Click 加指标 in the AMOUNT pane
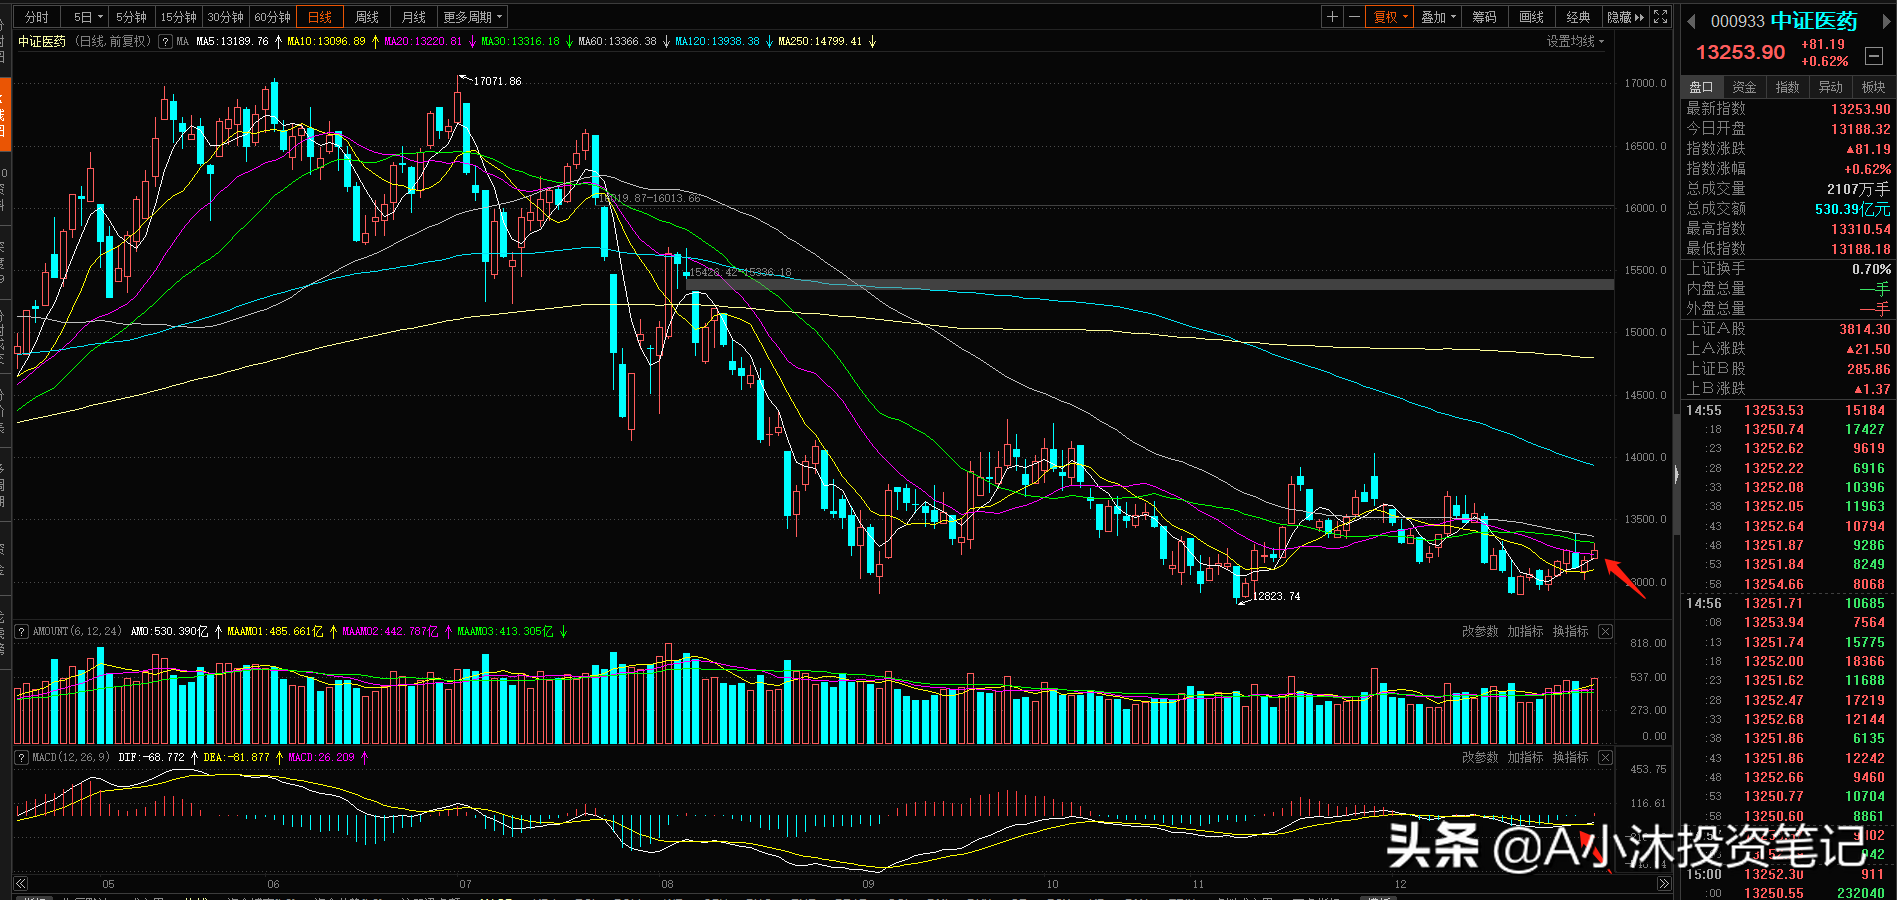This screenshot has width=1897, height=900. pyautogui.click(x=1526, y=632)
